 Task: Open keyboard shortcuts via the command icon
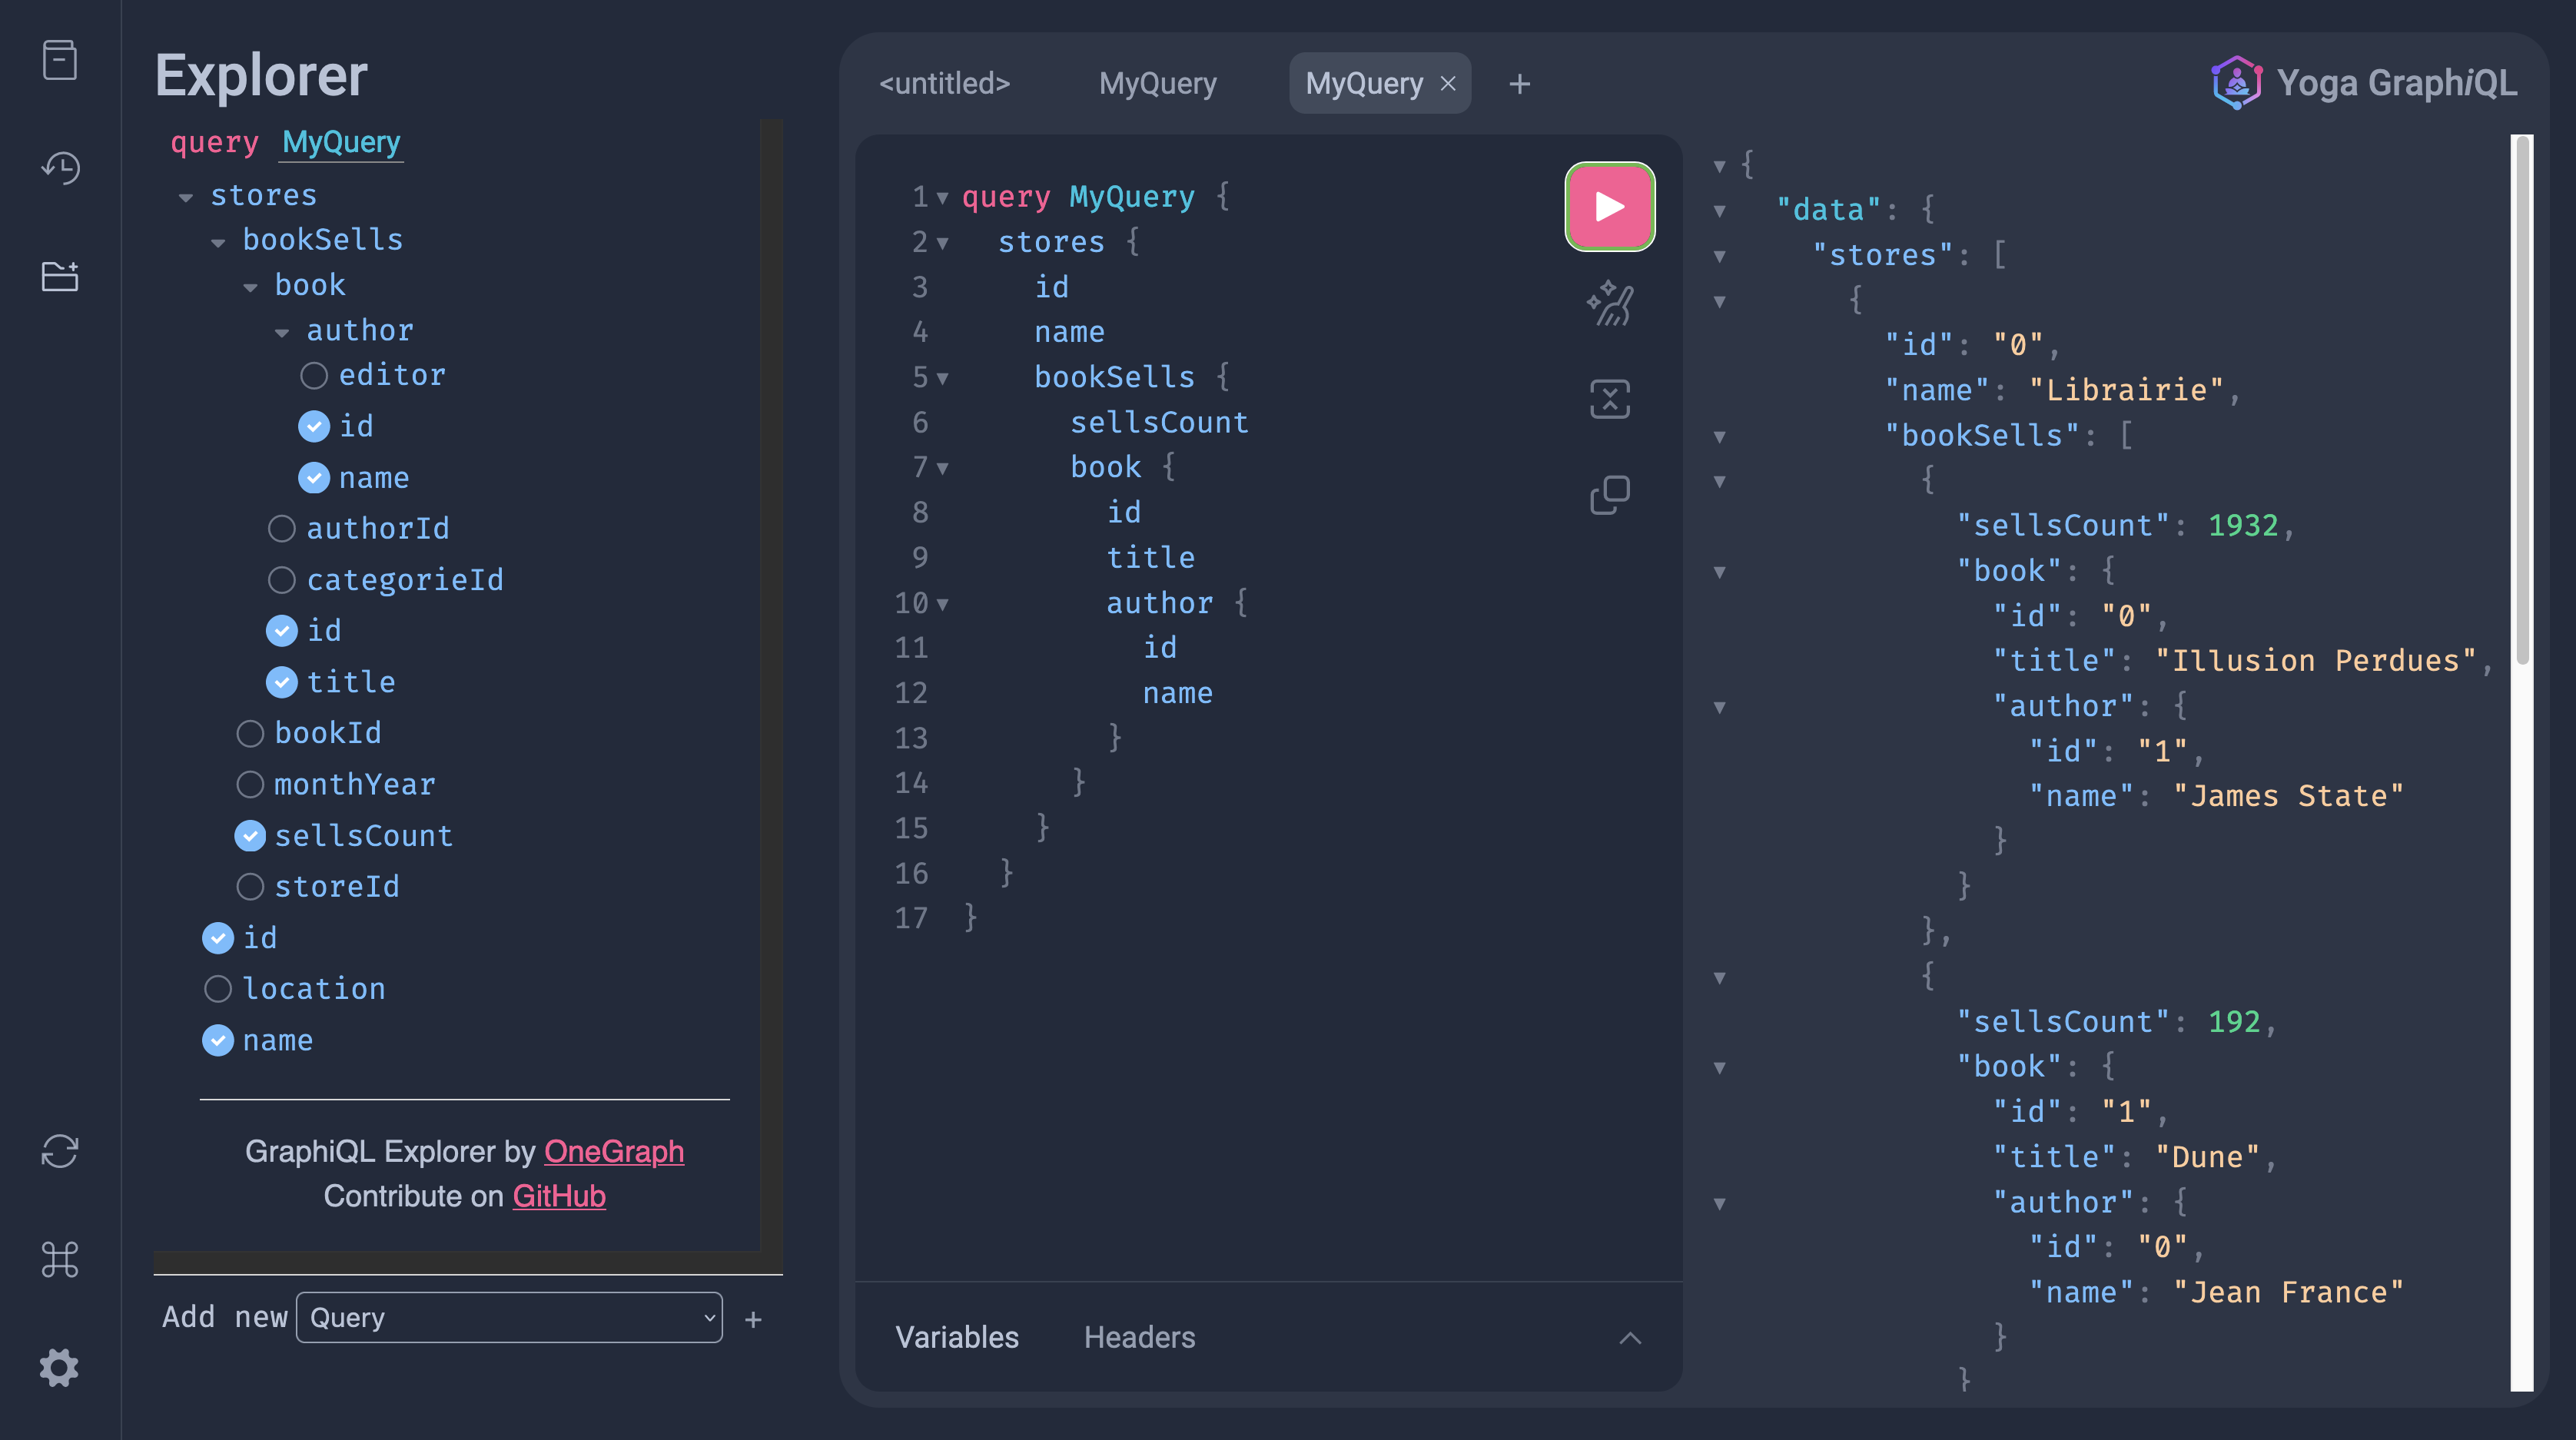pos(60,1260)
